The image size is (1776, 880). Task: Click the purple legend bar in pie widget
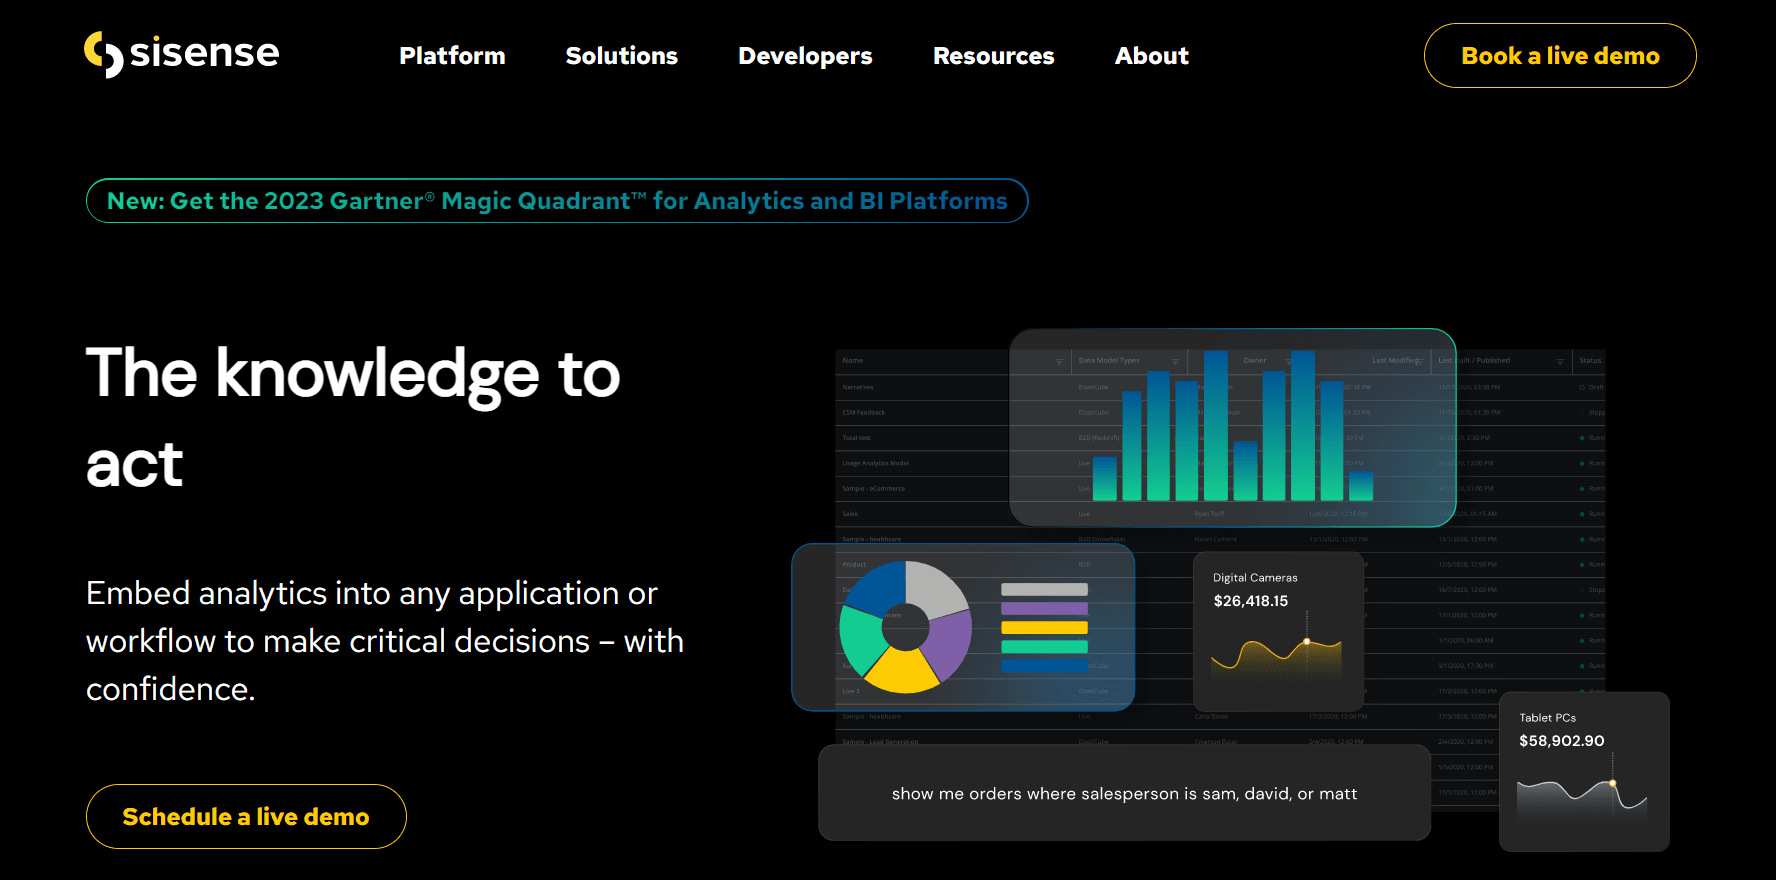[1044, 609]
